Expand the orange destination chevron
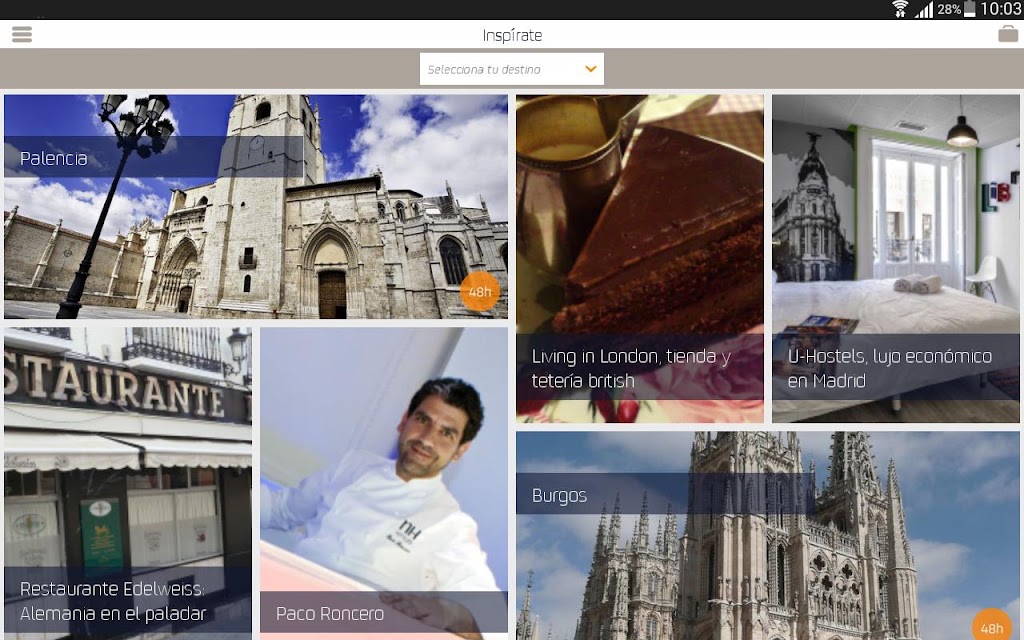The height and width of the screenshot is (640, 1024). tap(590, 69)
